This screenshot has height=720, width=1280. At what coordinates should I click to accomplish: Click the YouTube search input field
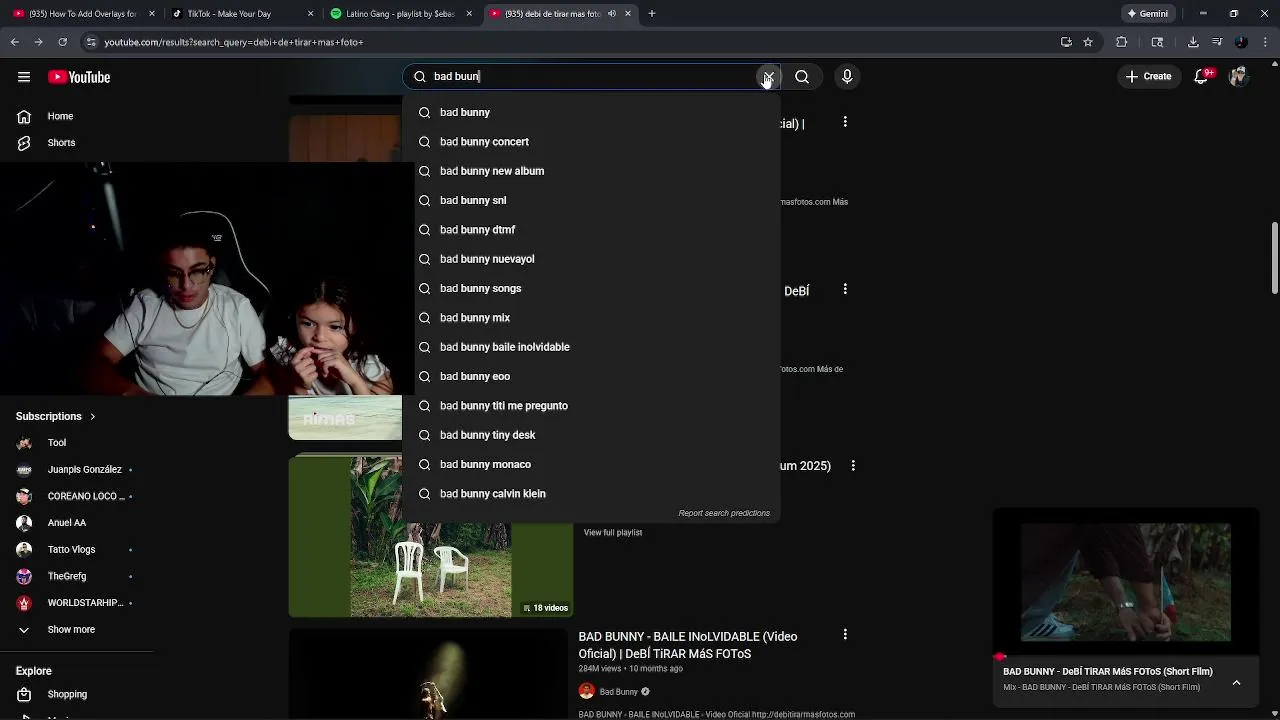click(590, 77)
